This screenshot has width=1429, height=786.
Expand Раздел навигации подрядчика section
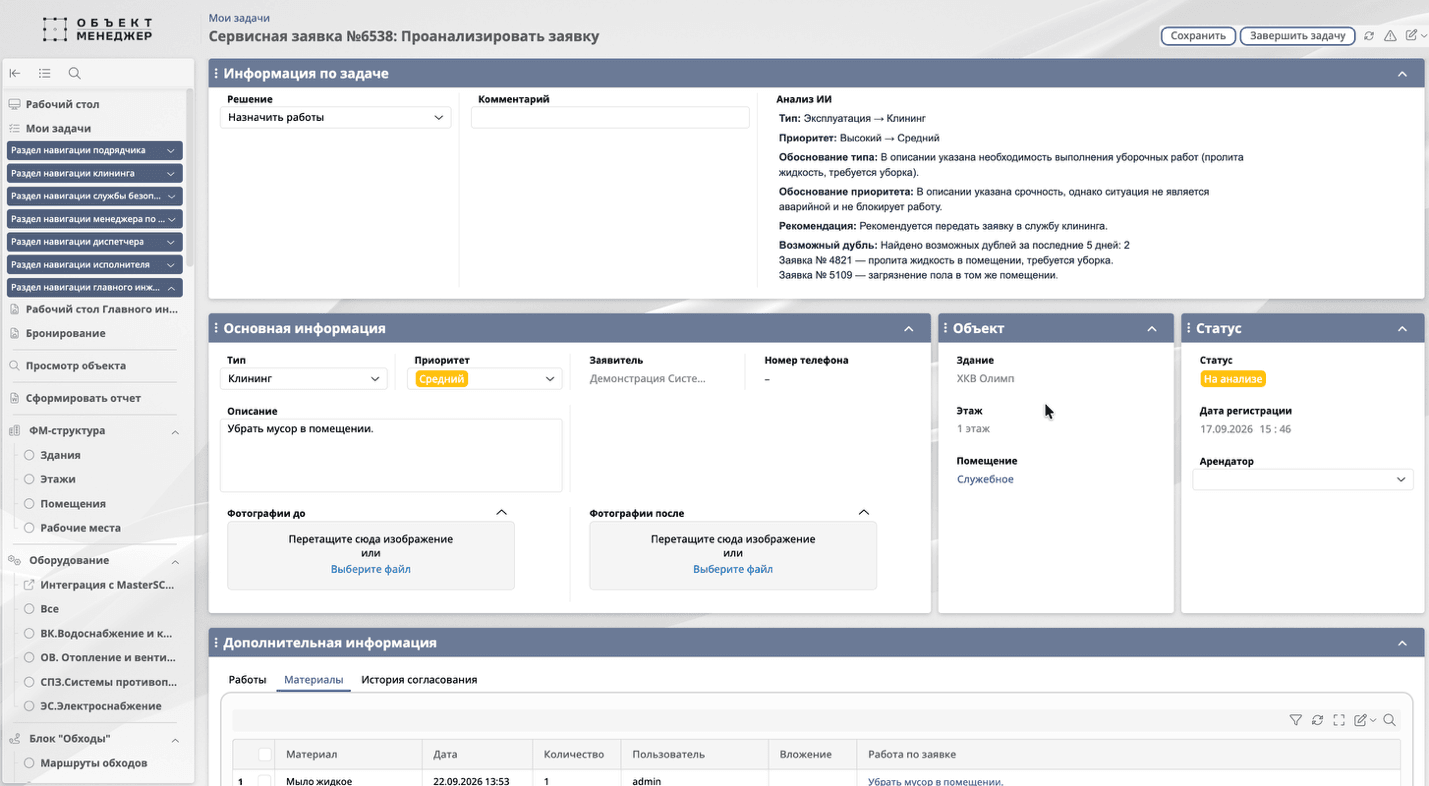(94, 150)
